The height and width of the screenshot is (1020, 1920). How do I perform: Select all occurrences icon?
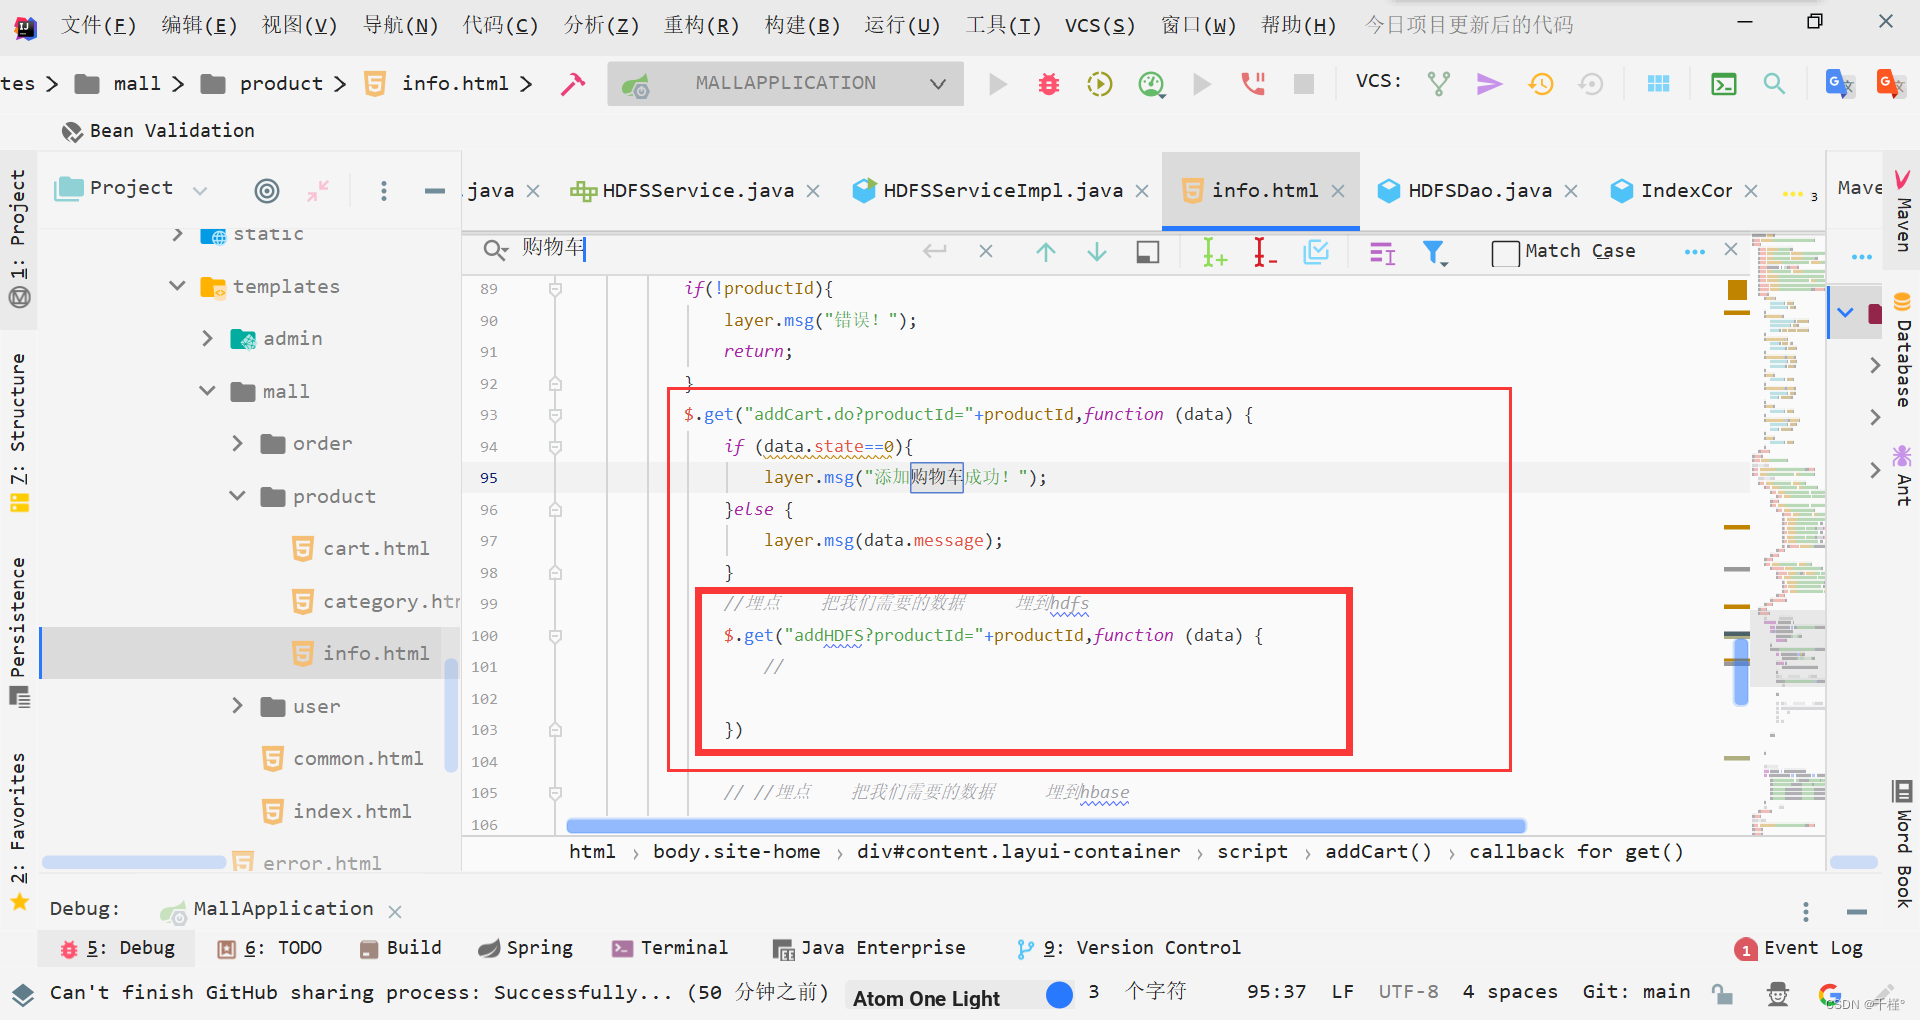[1316, 252]
